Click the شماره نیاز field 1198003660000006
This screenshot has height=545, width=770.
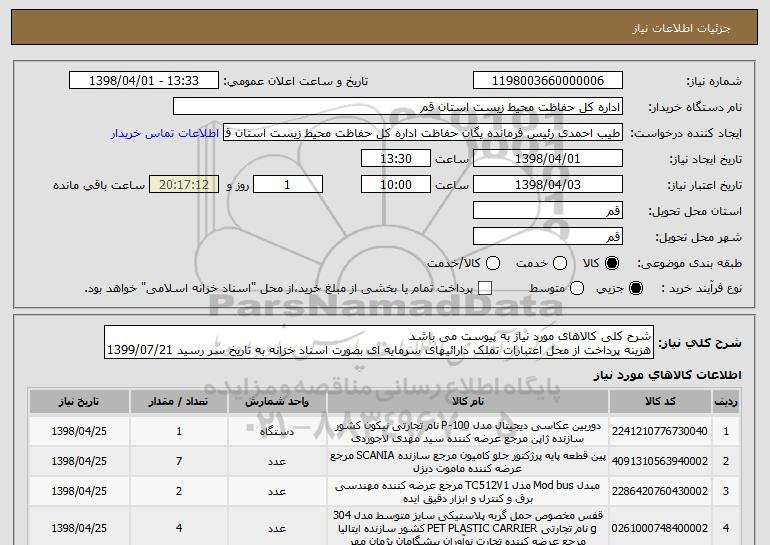(x=548, y=81)
